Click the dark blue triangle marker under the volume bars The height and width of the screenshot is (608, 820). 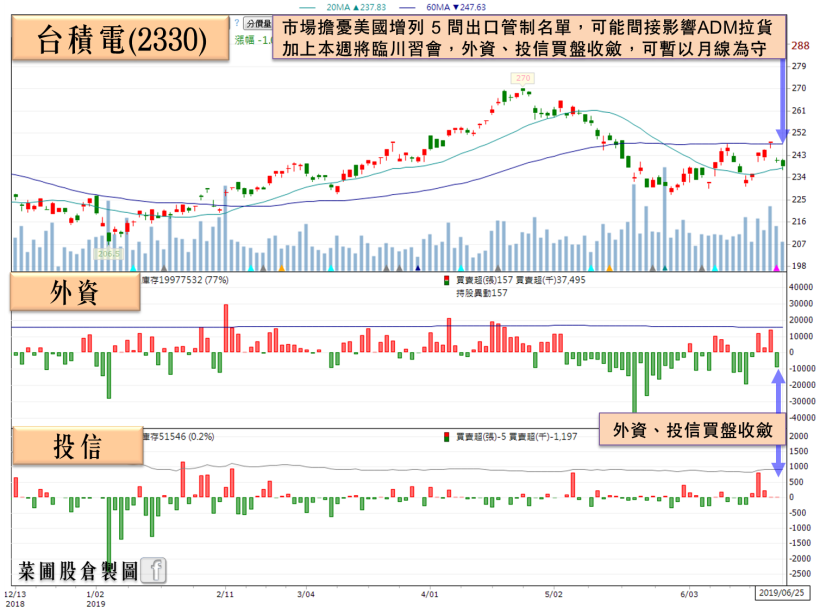click(418, 268)
